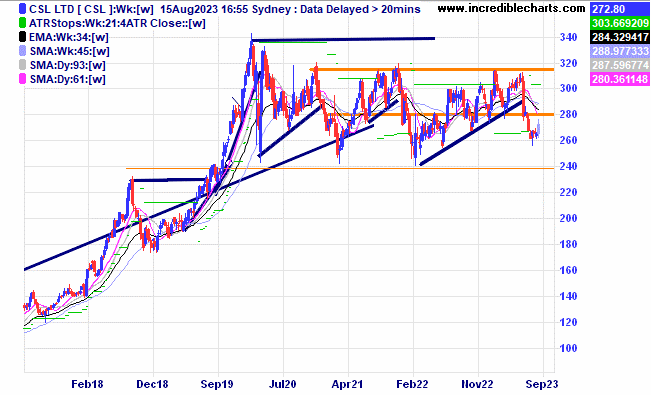Click the Nov22 date axis label
Screen dimensions: 651x395
click(x=477, y=384)
